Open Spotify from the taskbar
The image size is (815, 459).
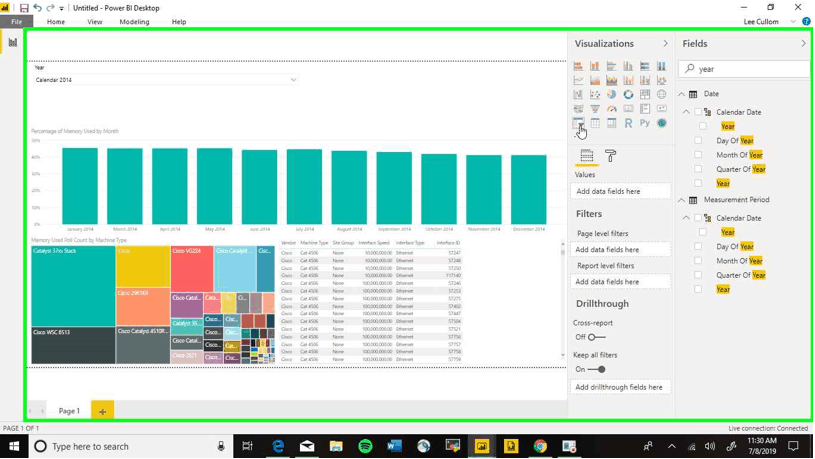(x=365, y=446)
